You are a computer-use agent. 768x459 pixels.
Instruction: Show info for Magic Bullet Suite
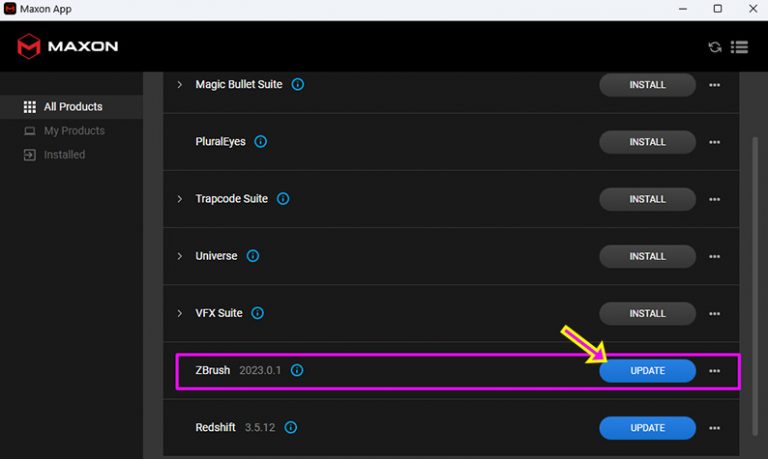(298, 85)
